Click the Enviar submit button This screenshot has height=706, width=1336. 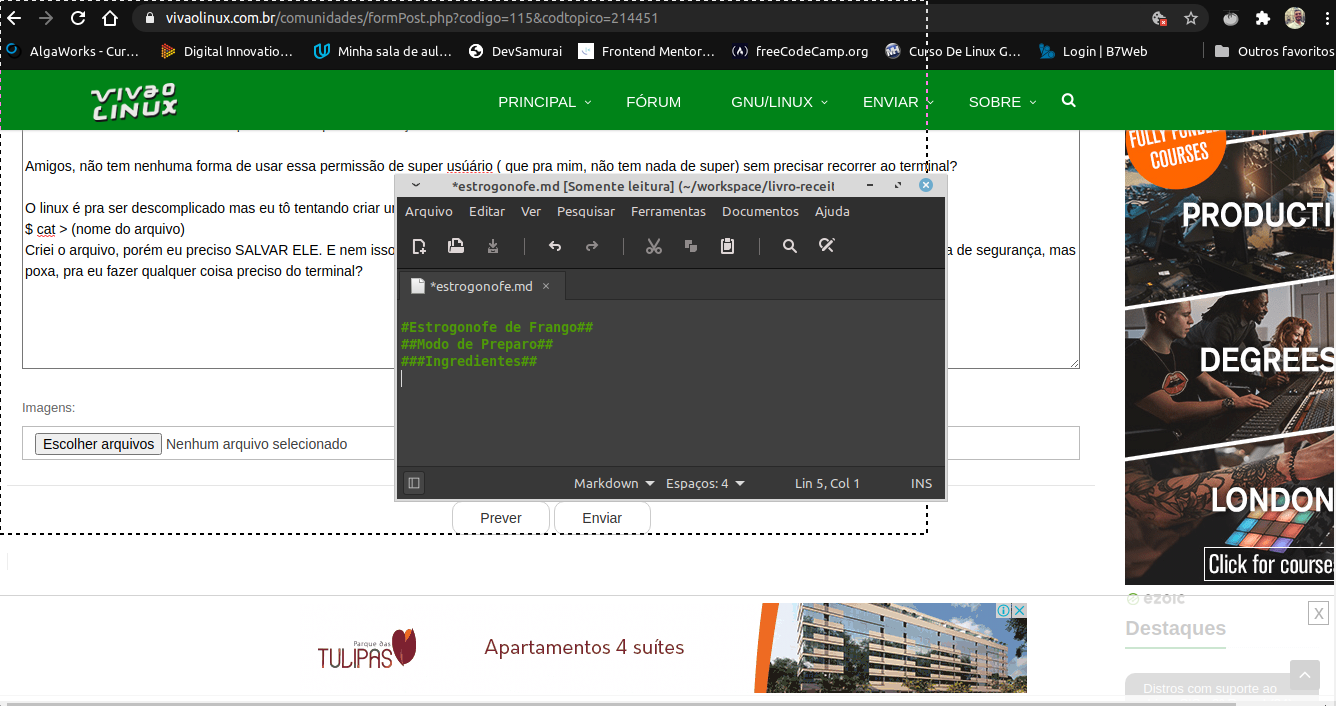(602, 518)
